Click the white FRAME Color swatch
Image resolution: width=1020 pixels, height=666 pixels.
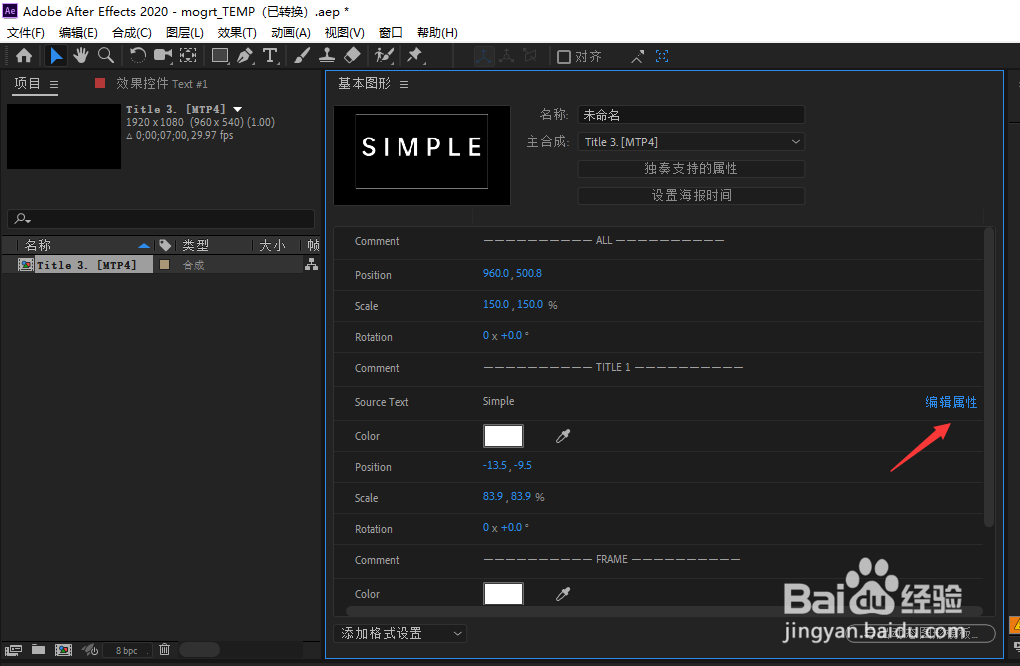503,593
